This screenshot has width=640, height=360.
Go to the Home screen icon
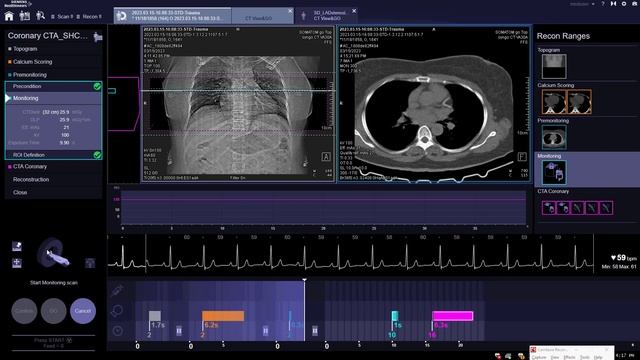(x=9, y=16)
